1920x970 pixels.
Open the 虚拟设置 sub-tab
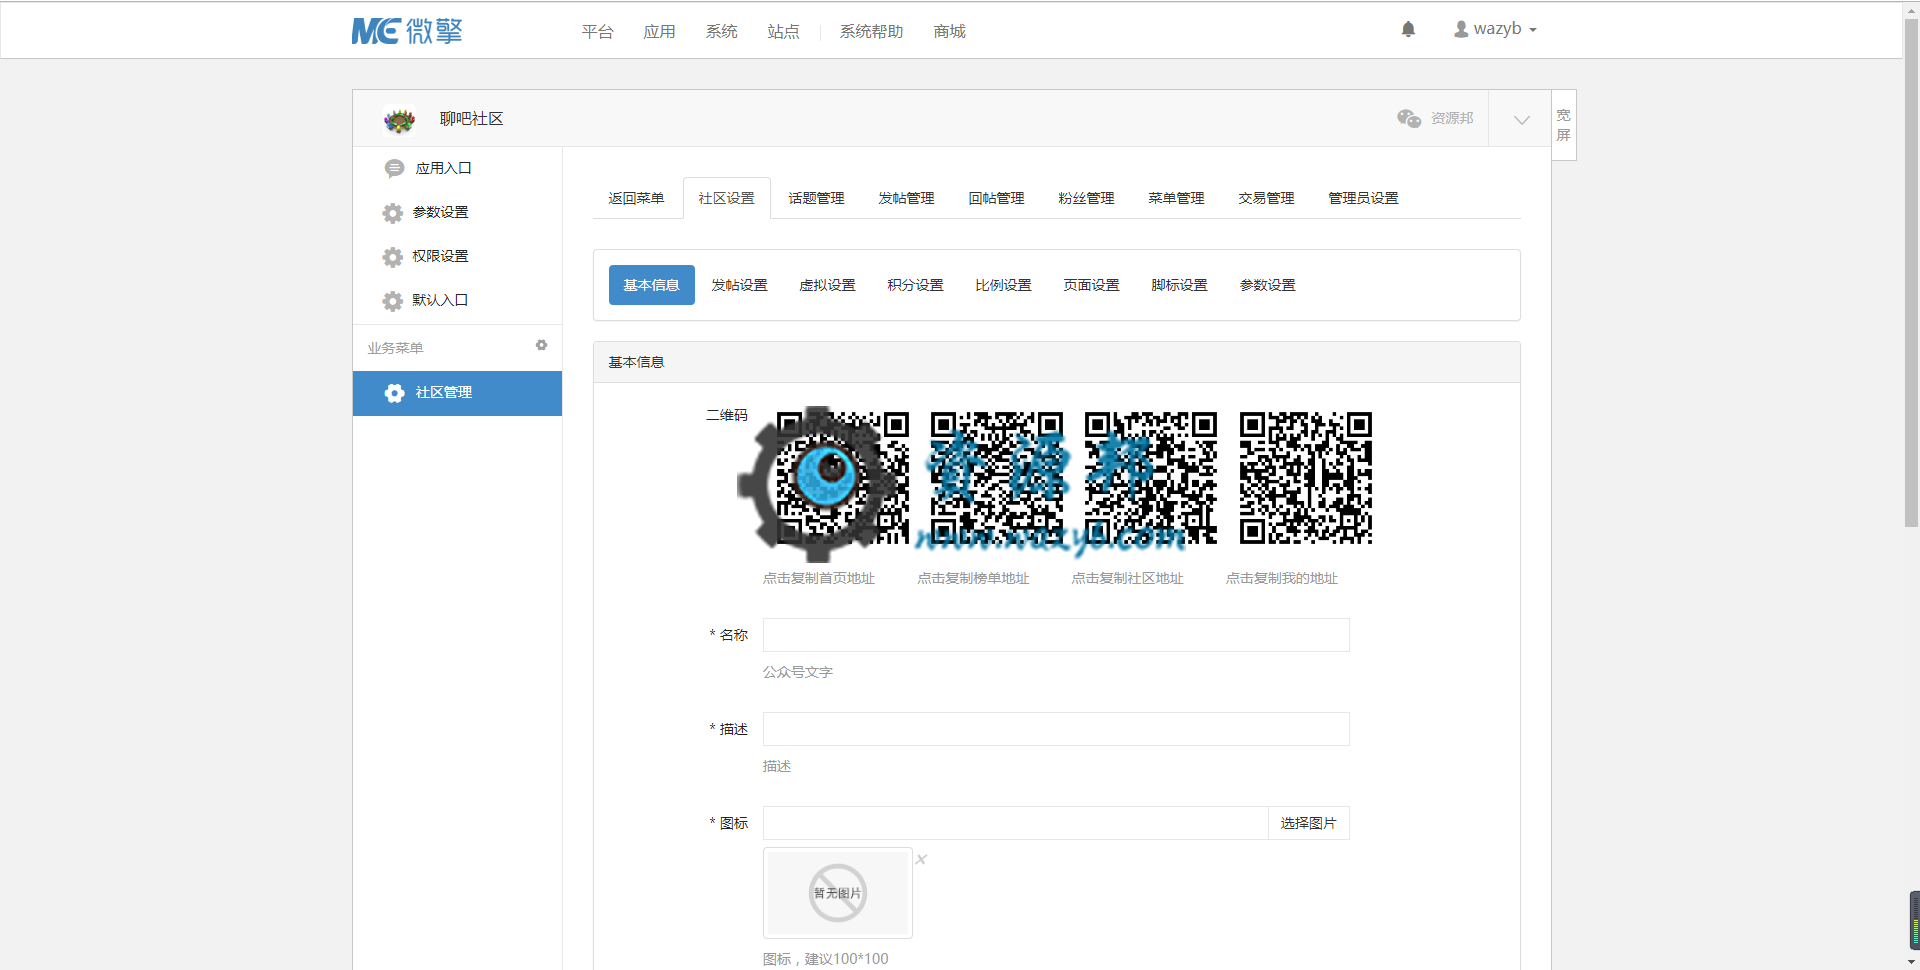pos(827,285)
